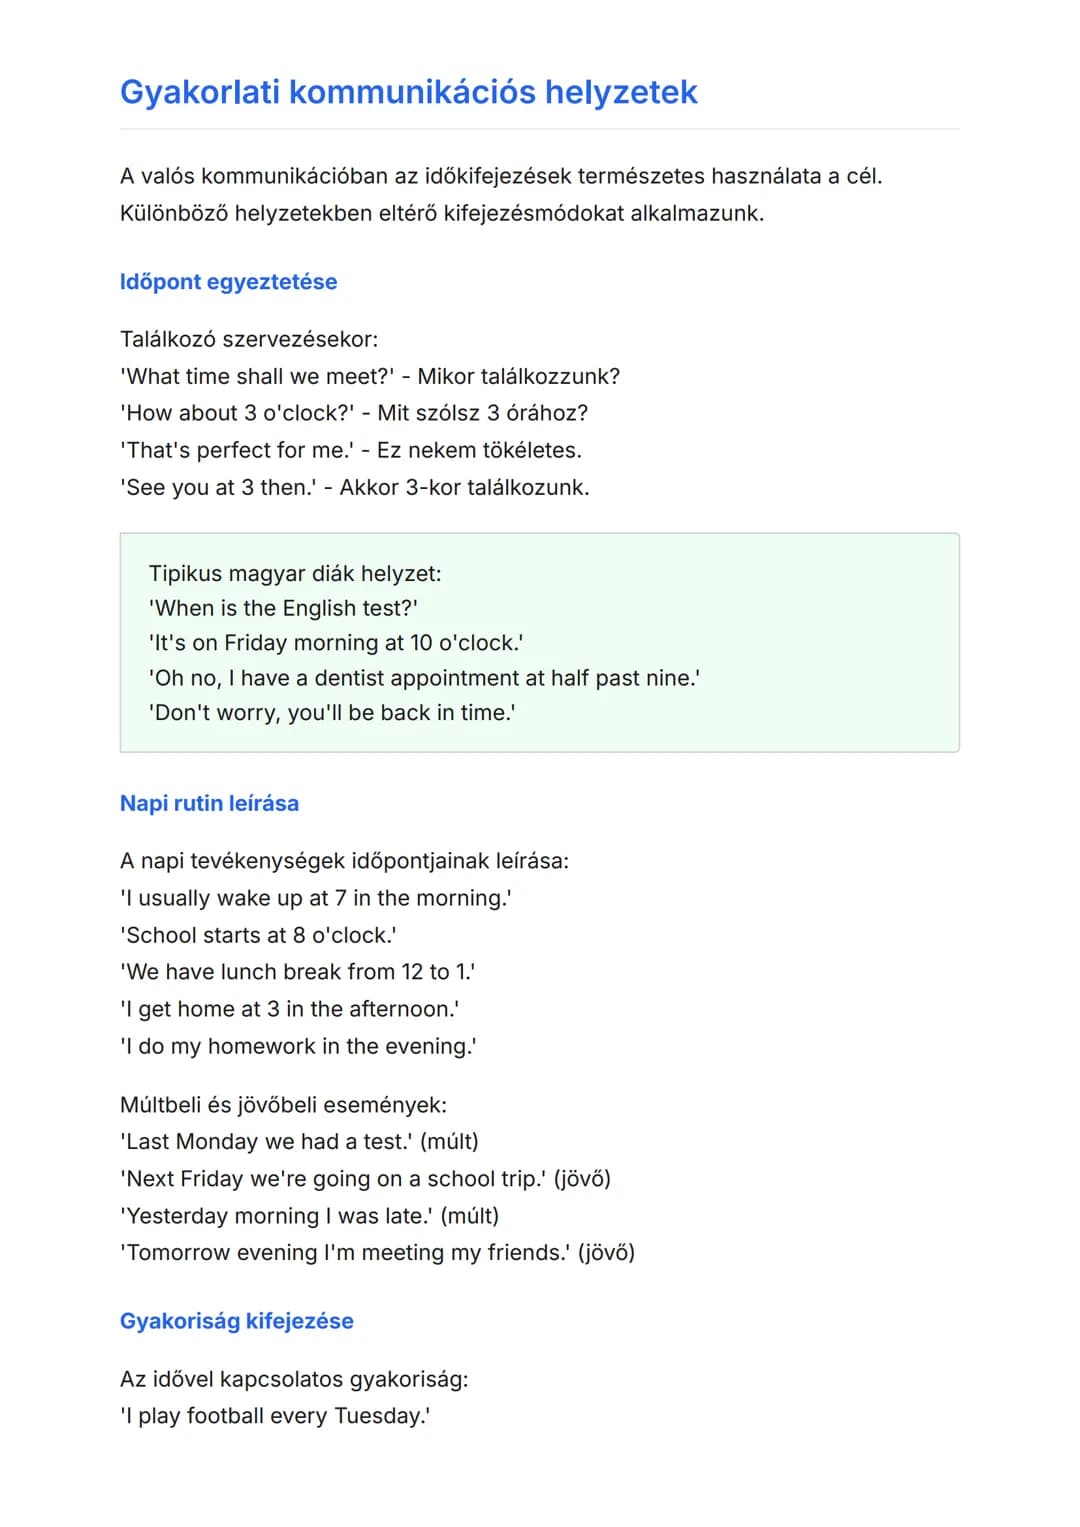The width and height of the screenshot is (1080, 1527).
Task: Click 'Don't worry, you'll be back in time.'
Action: point(332,713)
